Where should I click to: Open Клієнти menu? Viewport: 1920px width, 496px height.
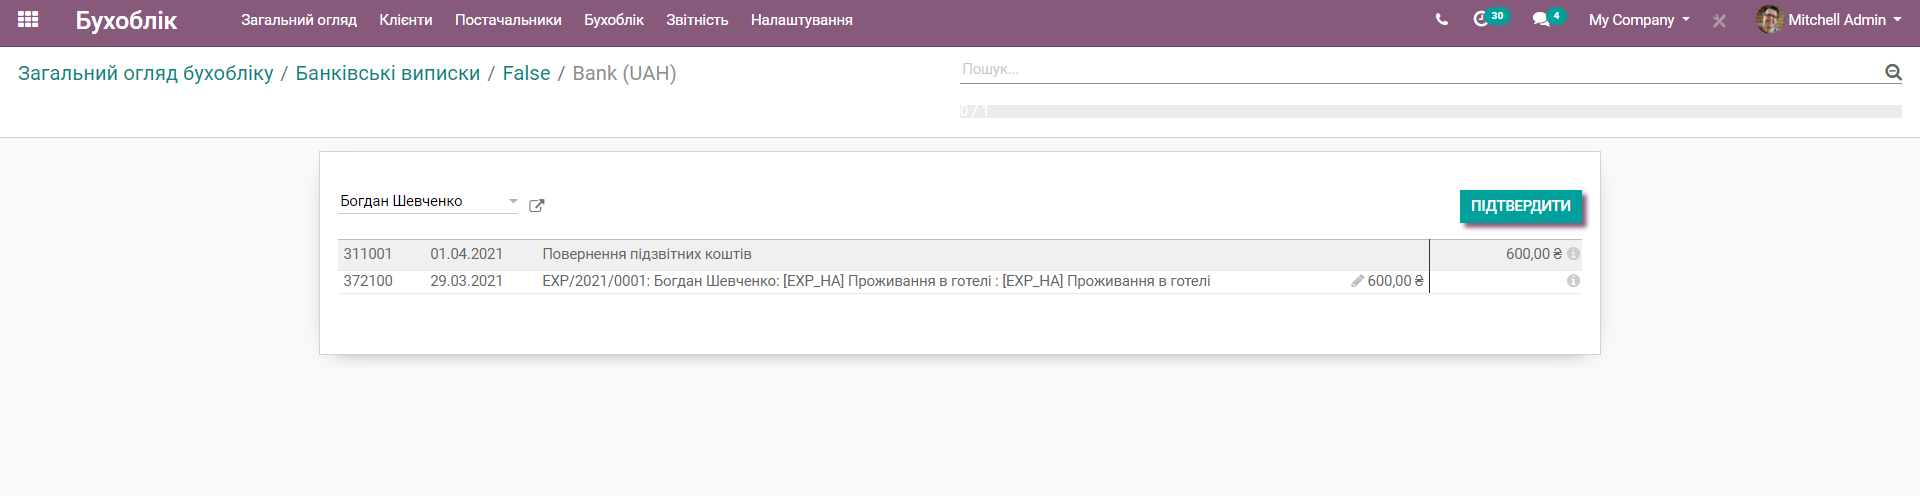pyautogui.click(x=406, y=20)
